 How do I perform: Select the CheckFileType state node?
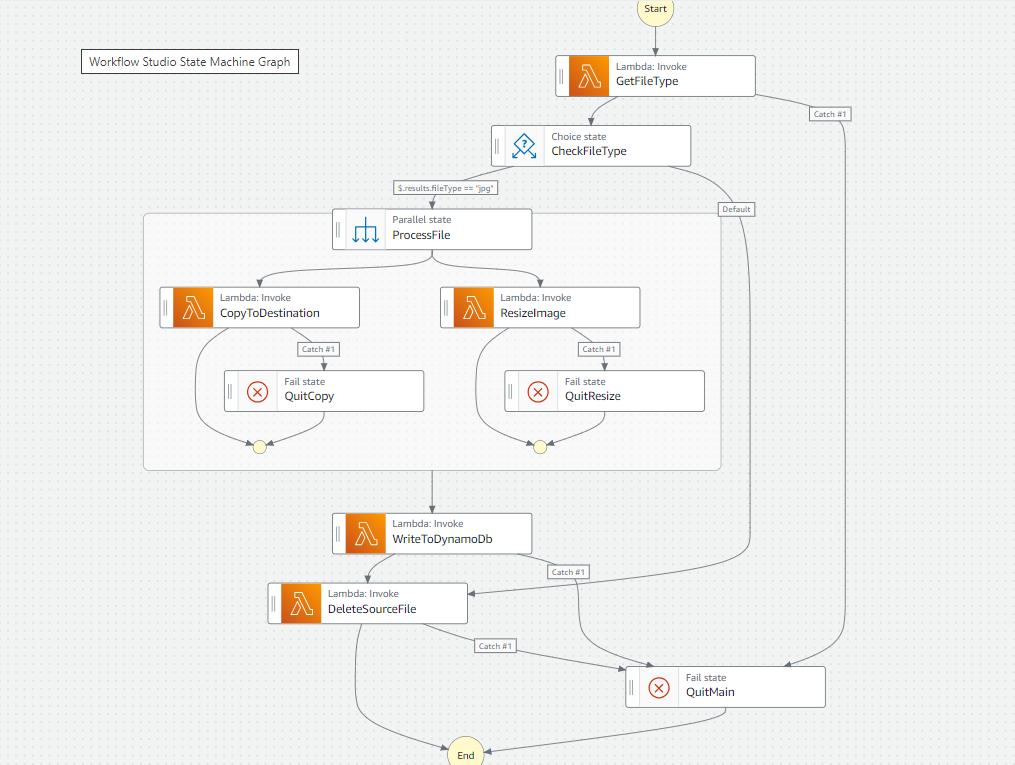tap(590, 145)
